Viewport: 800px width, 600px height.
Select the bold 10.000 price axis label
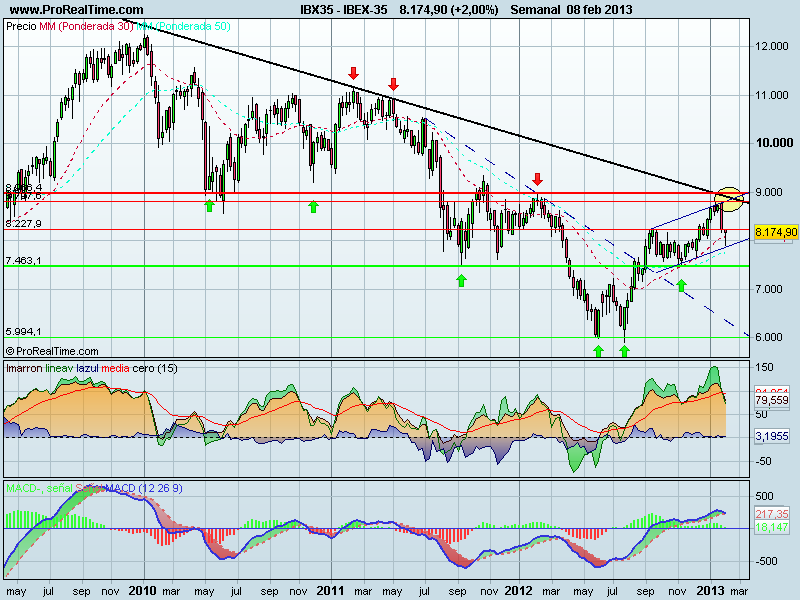[774, 143]
